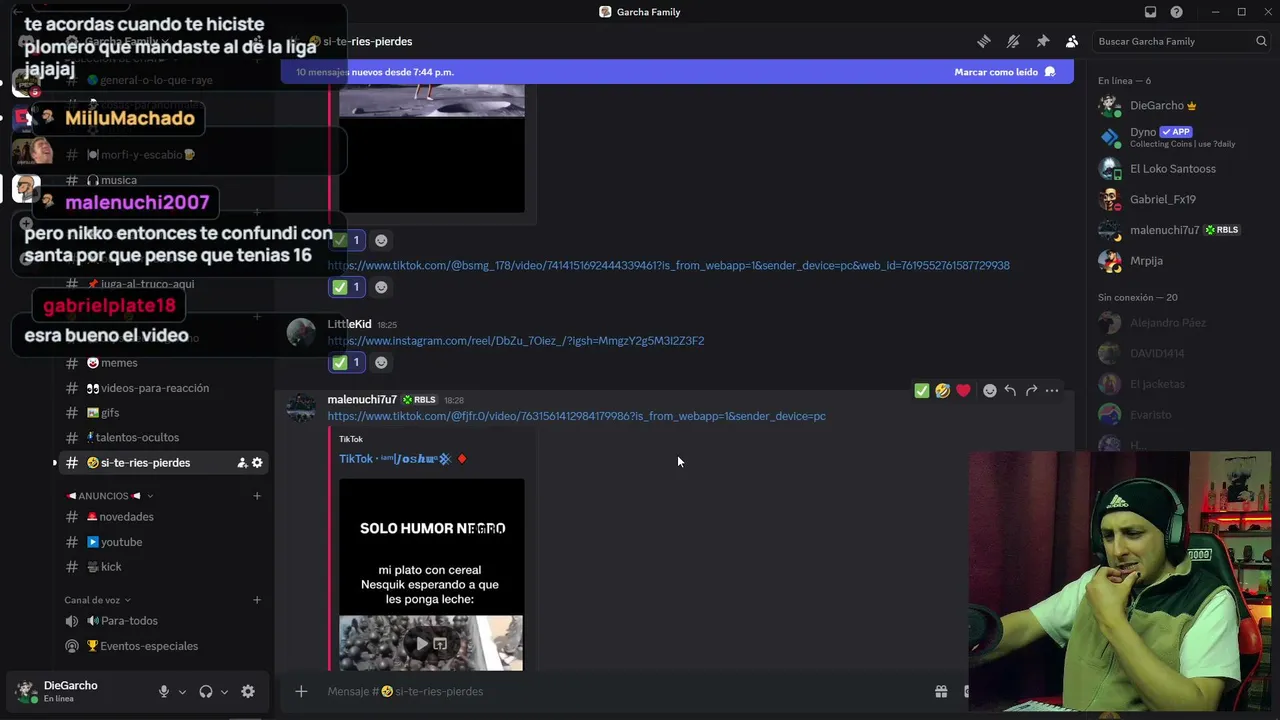The image size is (1280, 720).
Task: Open Discord help question mark icon
Action: 1176,12
